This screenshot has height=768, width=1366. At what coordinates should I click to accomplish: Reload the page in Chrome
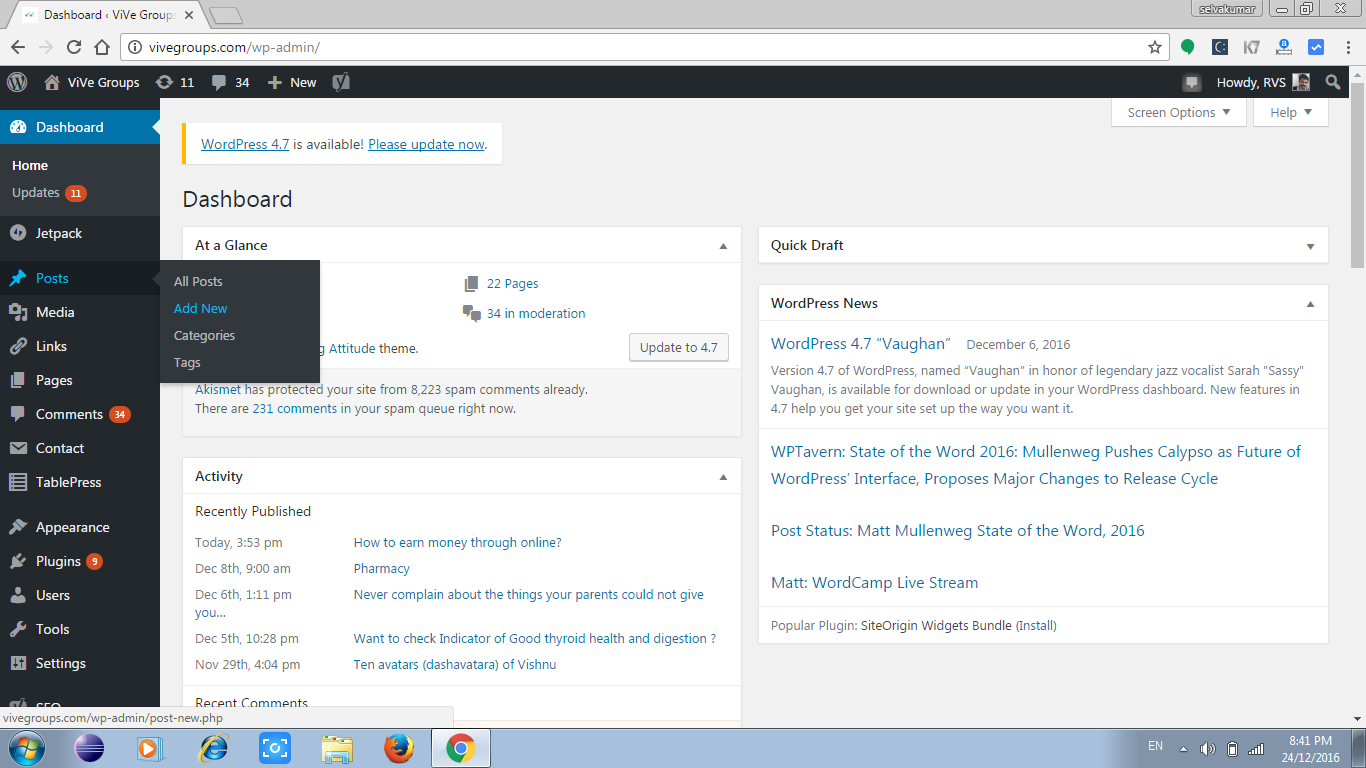click(73, 47)
